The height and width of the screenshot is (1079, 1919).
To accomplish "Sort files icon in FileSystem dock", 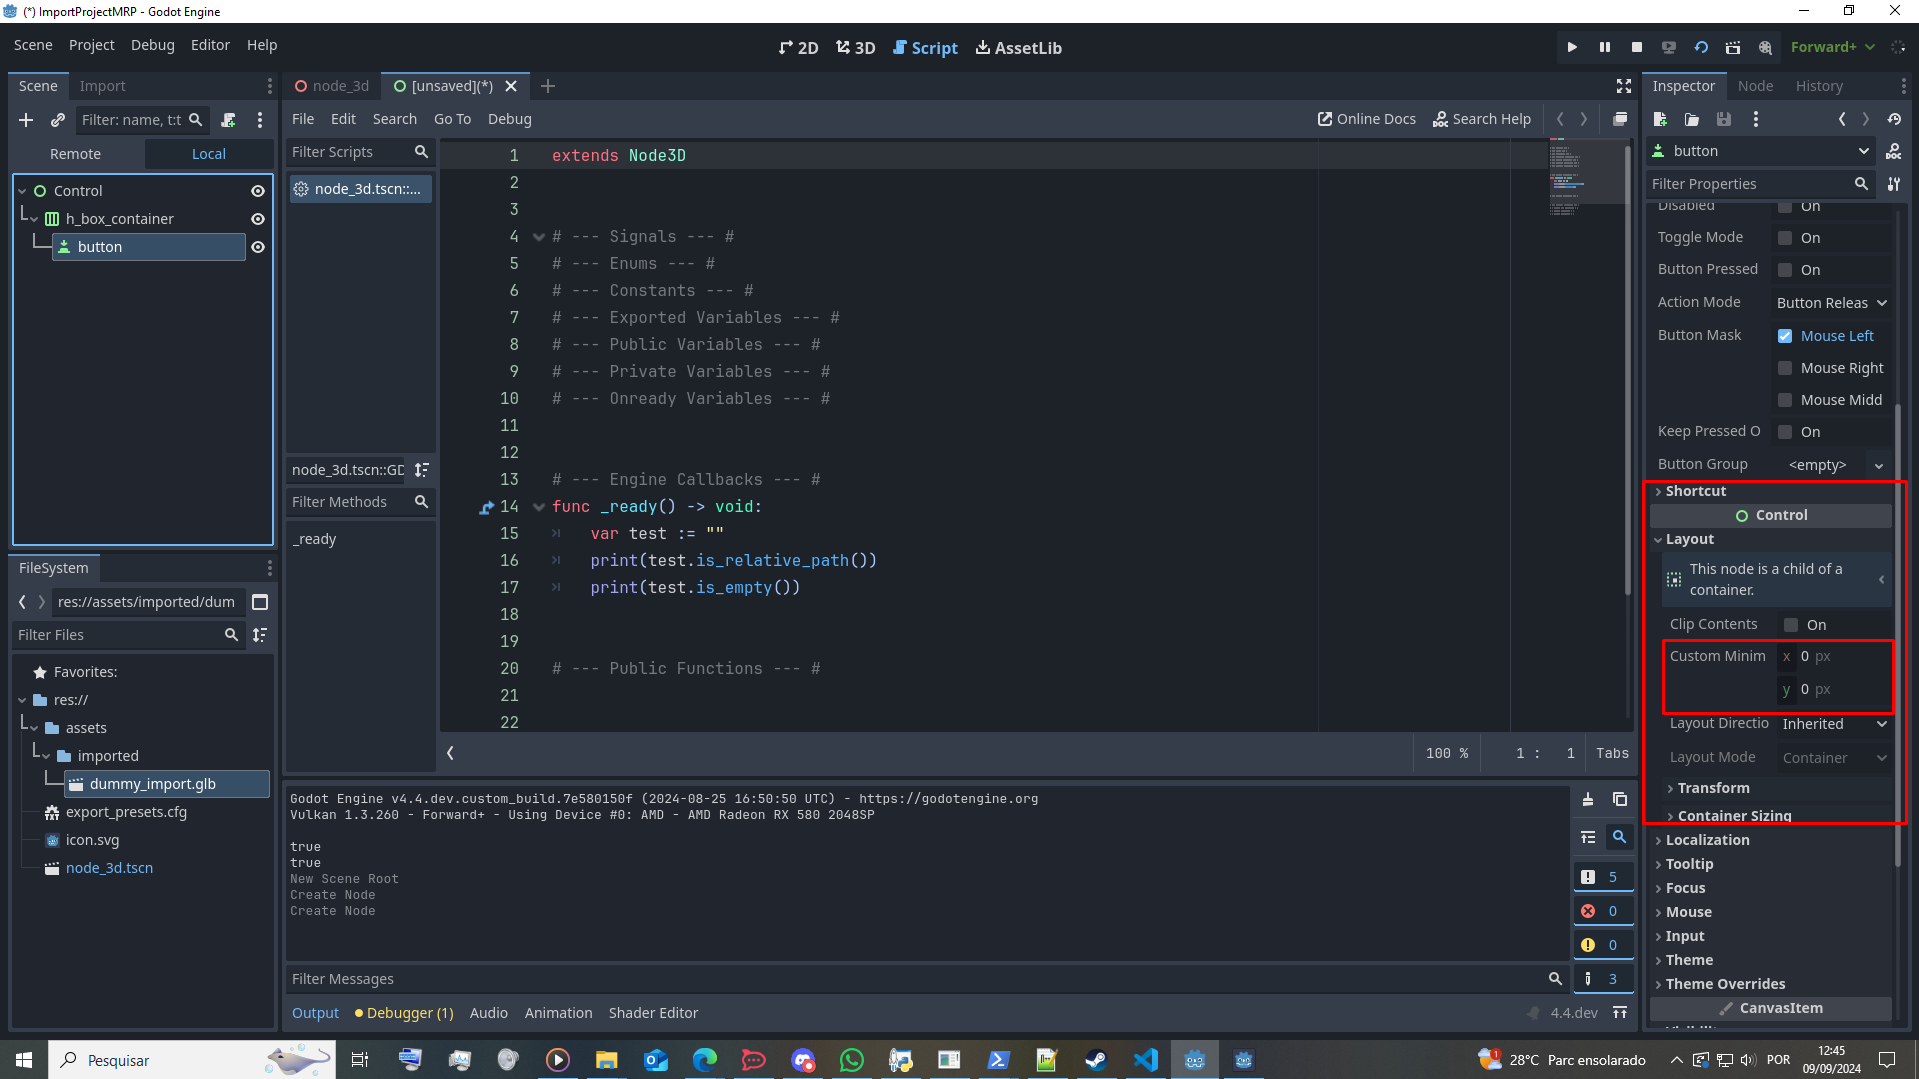I will pyautogui.click(x=260, y=635).
